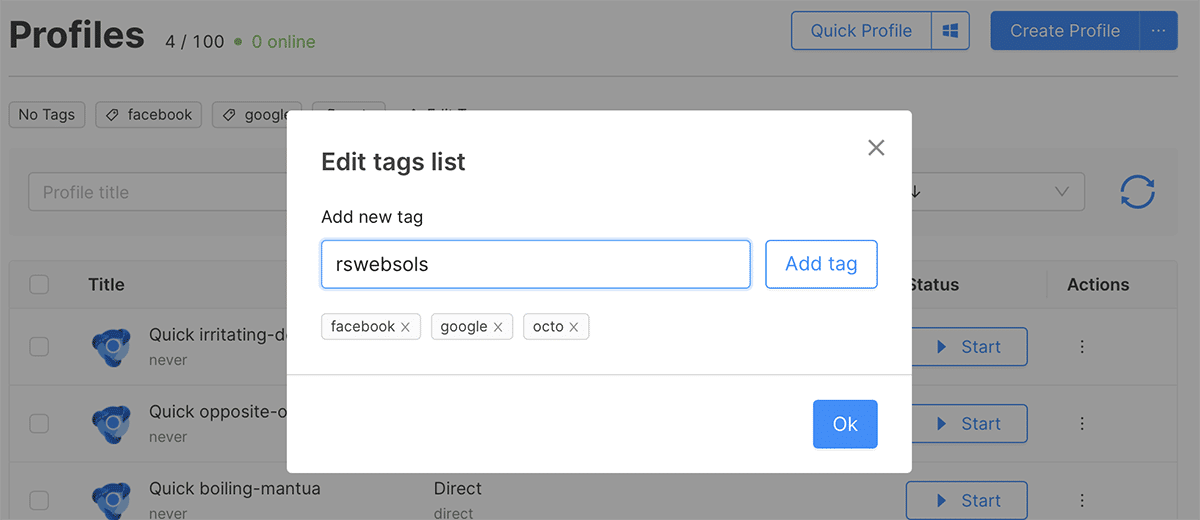The image size is (1200, 520).
Task: Remove the facebook tag with its x icon
Action: coord(405,327)
